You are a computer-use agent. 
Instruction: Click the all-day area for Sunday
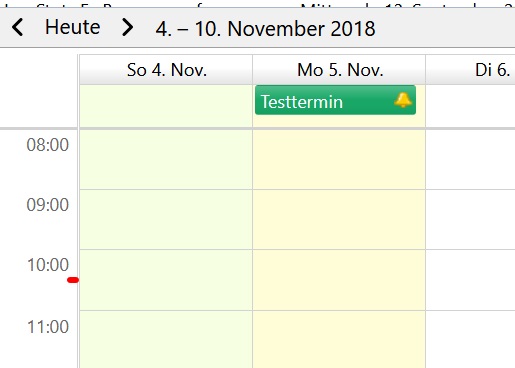[x=166, y=106]
